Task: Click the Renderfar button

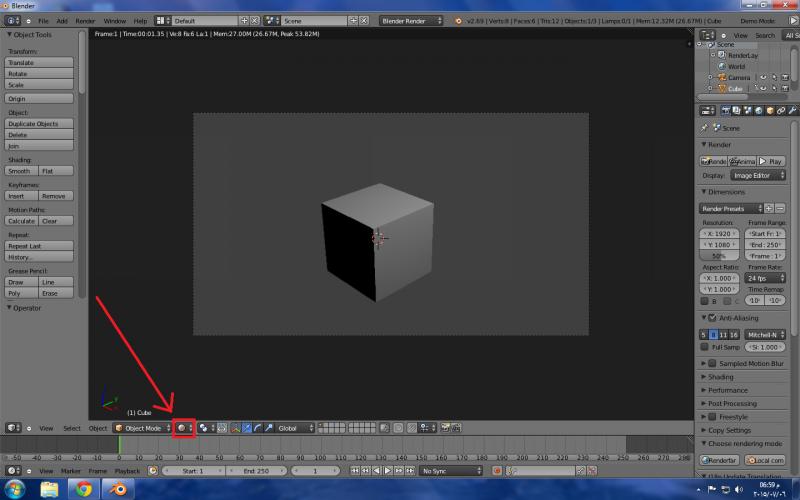Action: point(719,460)
